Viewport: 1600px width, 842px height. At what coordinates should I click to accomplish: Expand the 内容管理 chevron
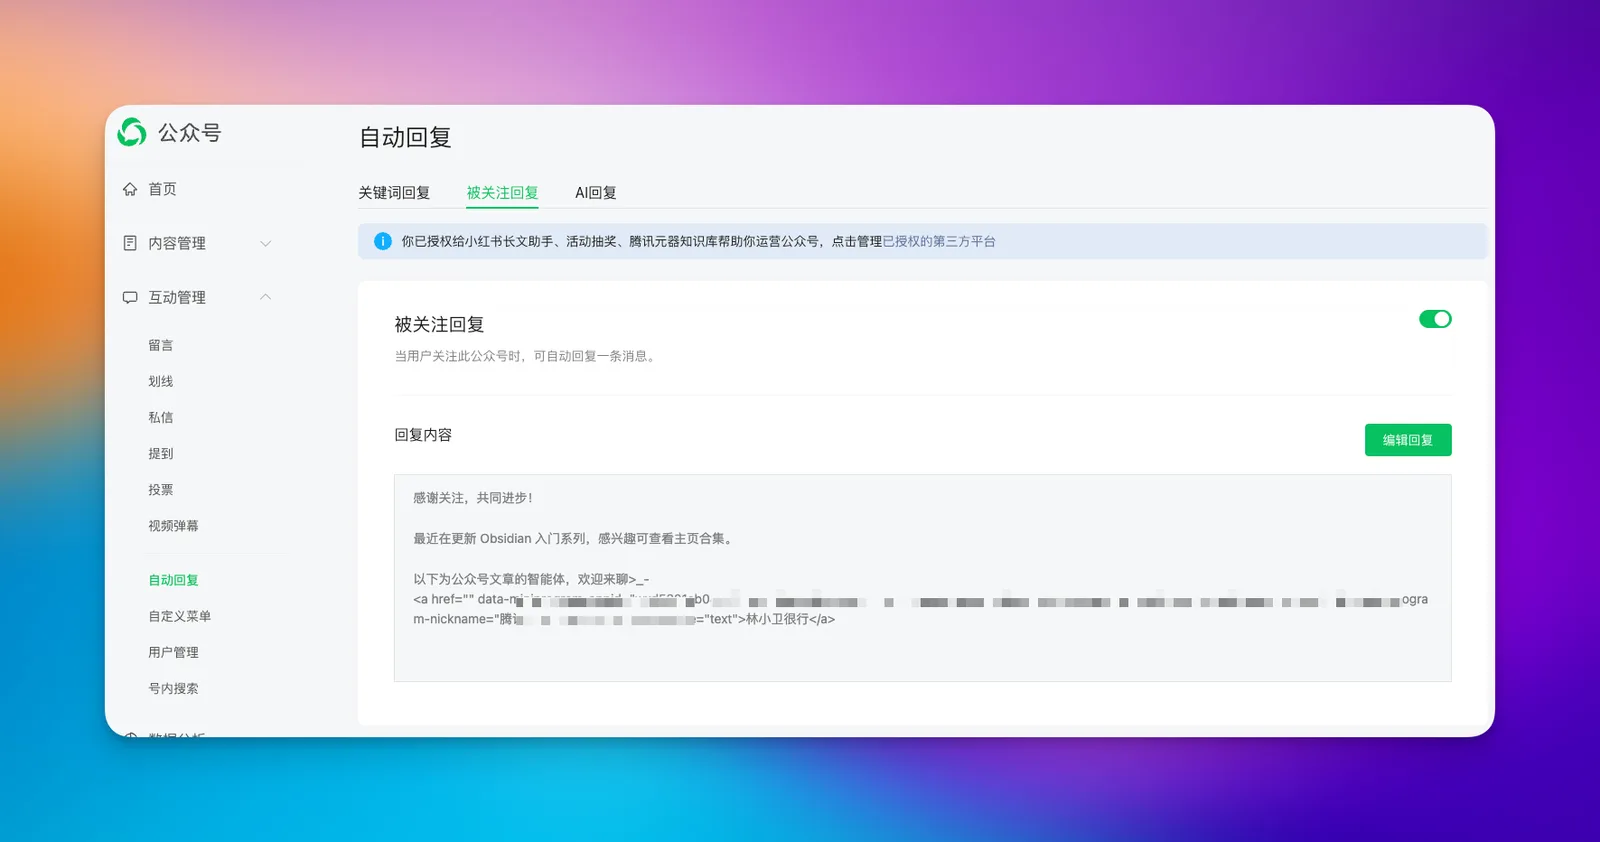(266, 243)
